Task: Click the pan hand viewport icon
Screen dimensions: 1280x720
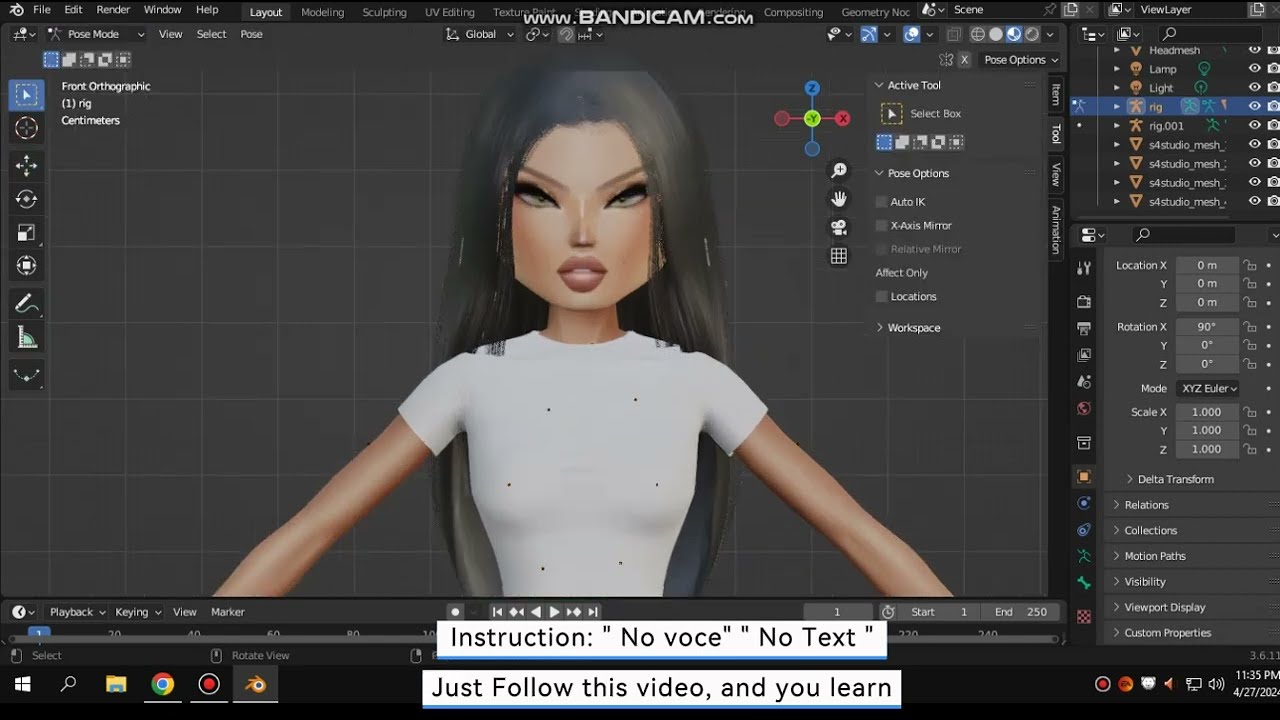Action: point(839,199)
